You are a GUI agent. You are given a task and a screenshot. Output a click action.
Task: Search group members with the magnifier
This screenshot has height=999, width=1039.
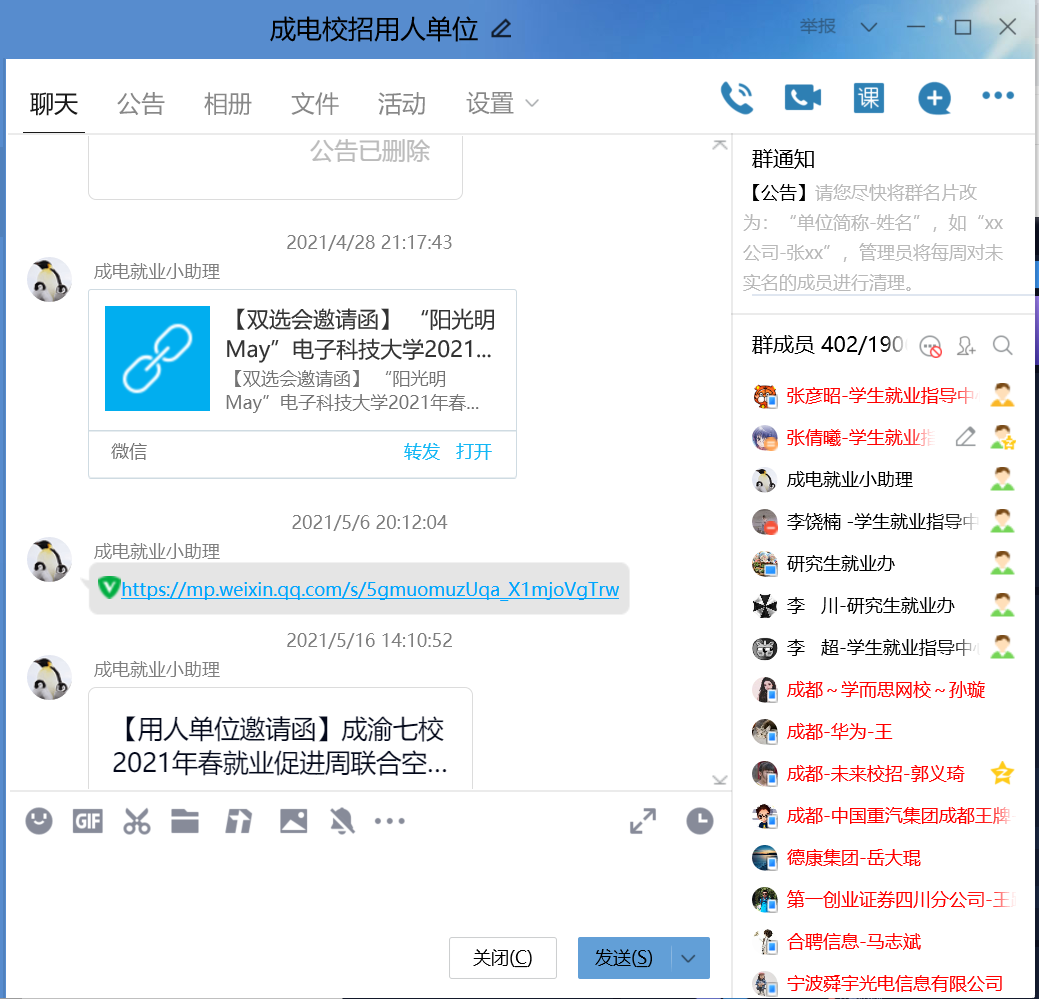click(x=1002, y=345)
